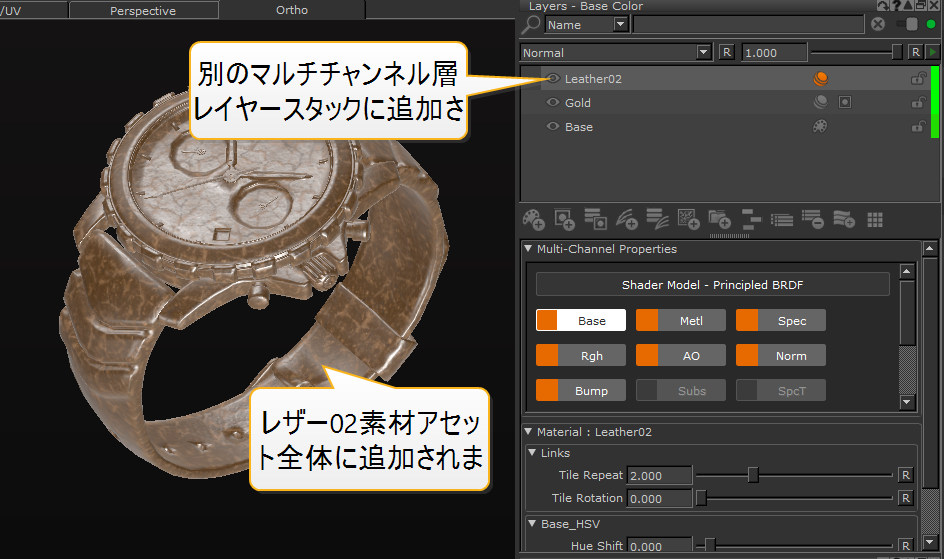The height and width of the screenshot is (559, 944).
Task: Click the mask icon on Gold layer
Action: click(845, 102)
